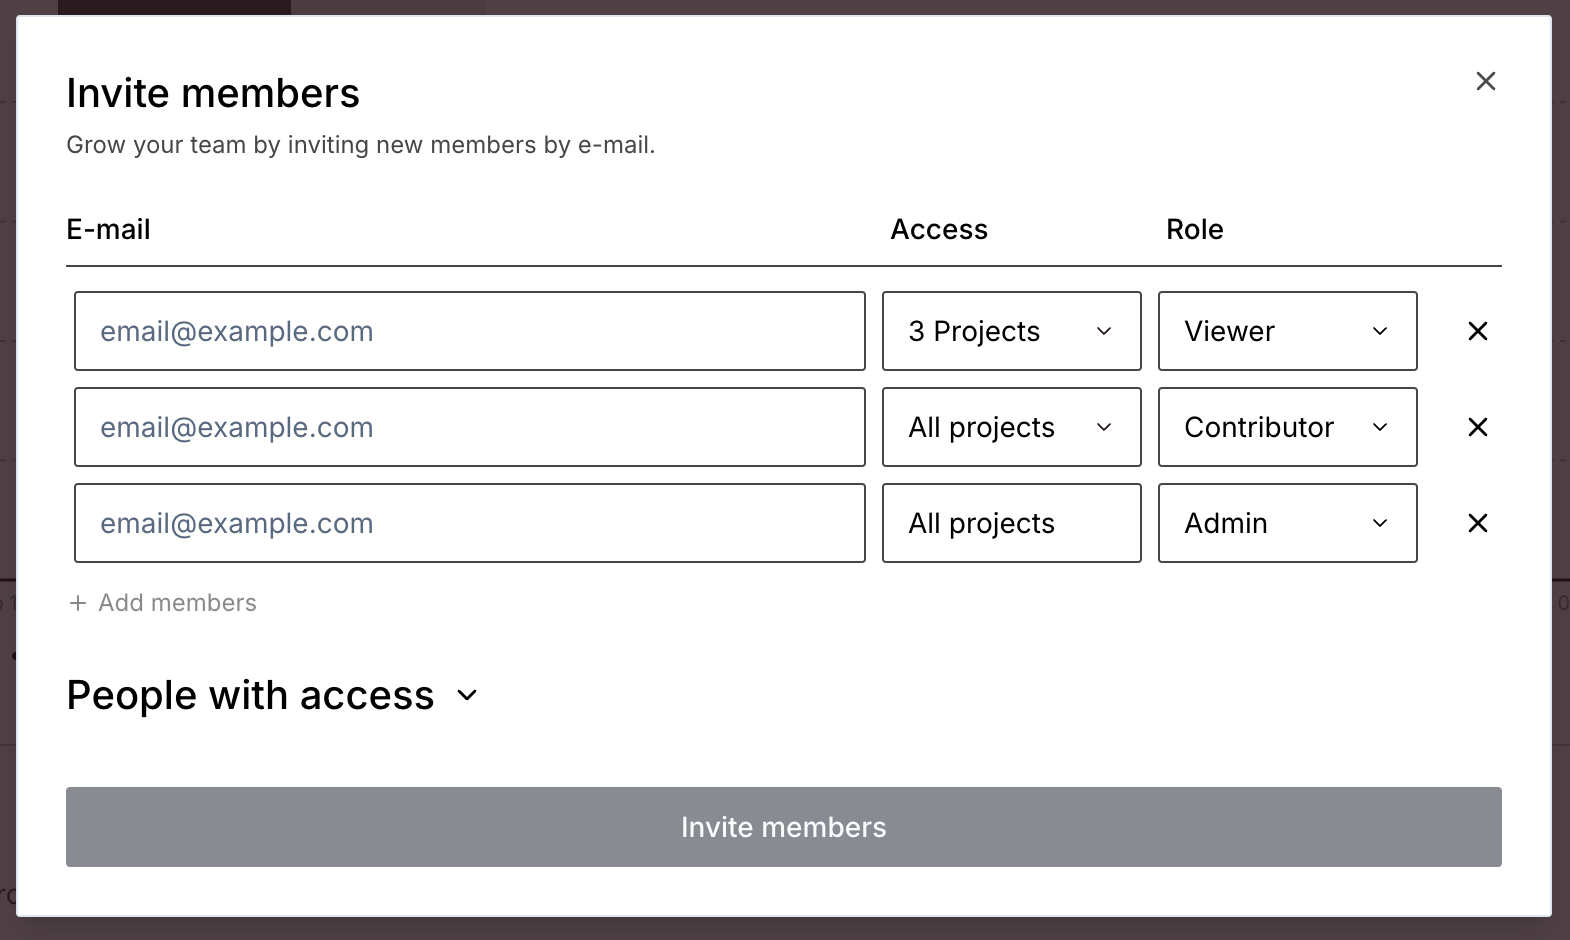Focus the third e-mail input field

coord(469,523)
